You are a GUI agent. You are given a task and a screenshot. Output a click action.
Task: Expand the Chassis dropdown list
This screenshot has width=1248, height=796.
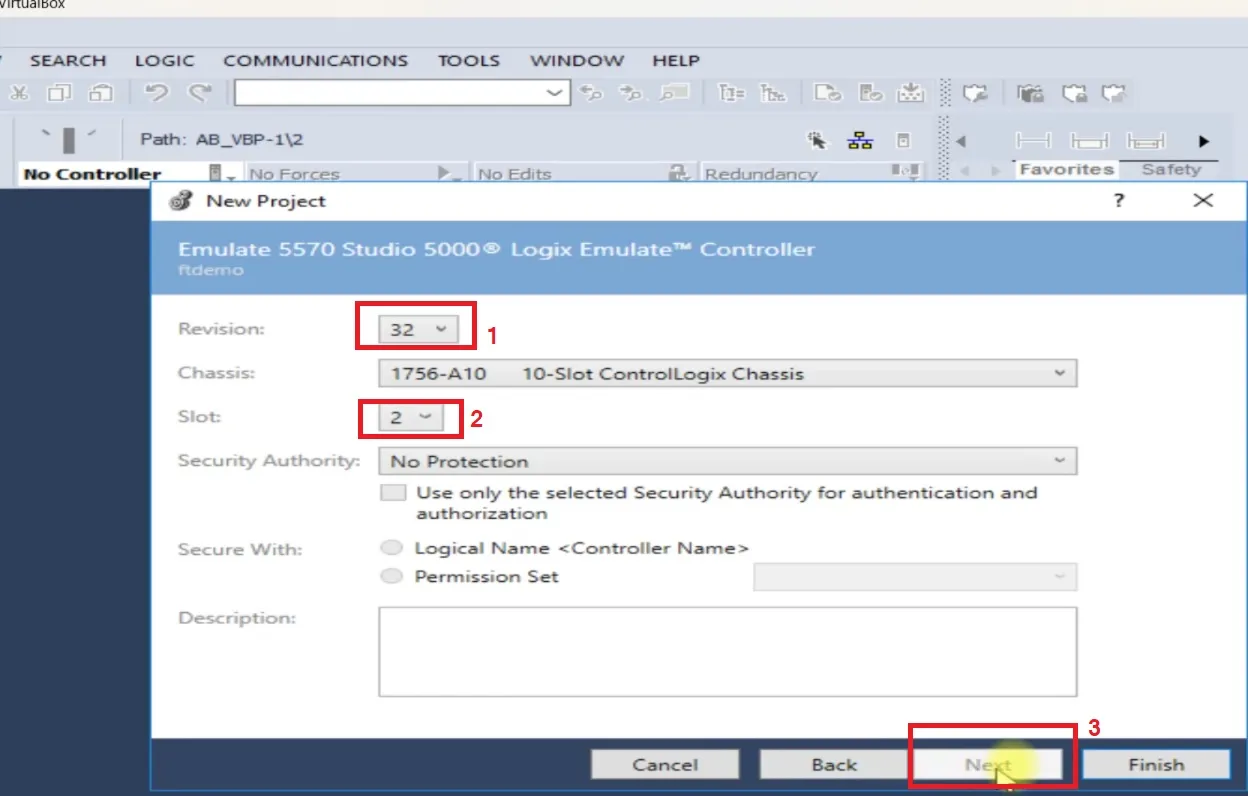pos(727,374)
